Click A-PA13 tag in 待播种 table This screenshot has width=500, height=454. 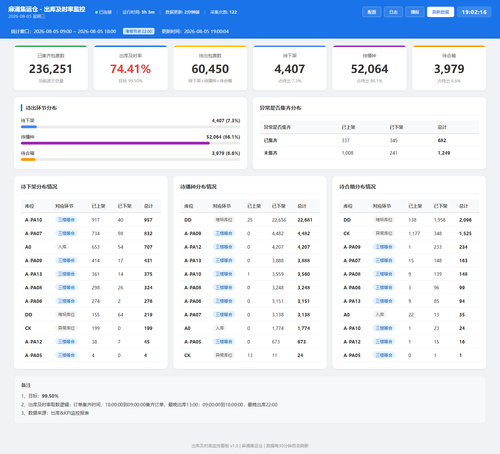(x=224, y=261)
